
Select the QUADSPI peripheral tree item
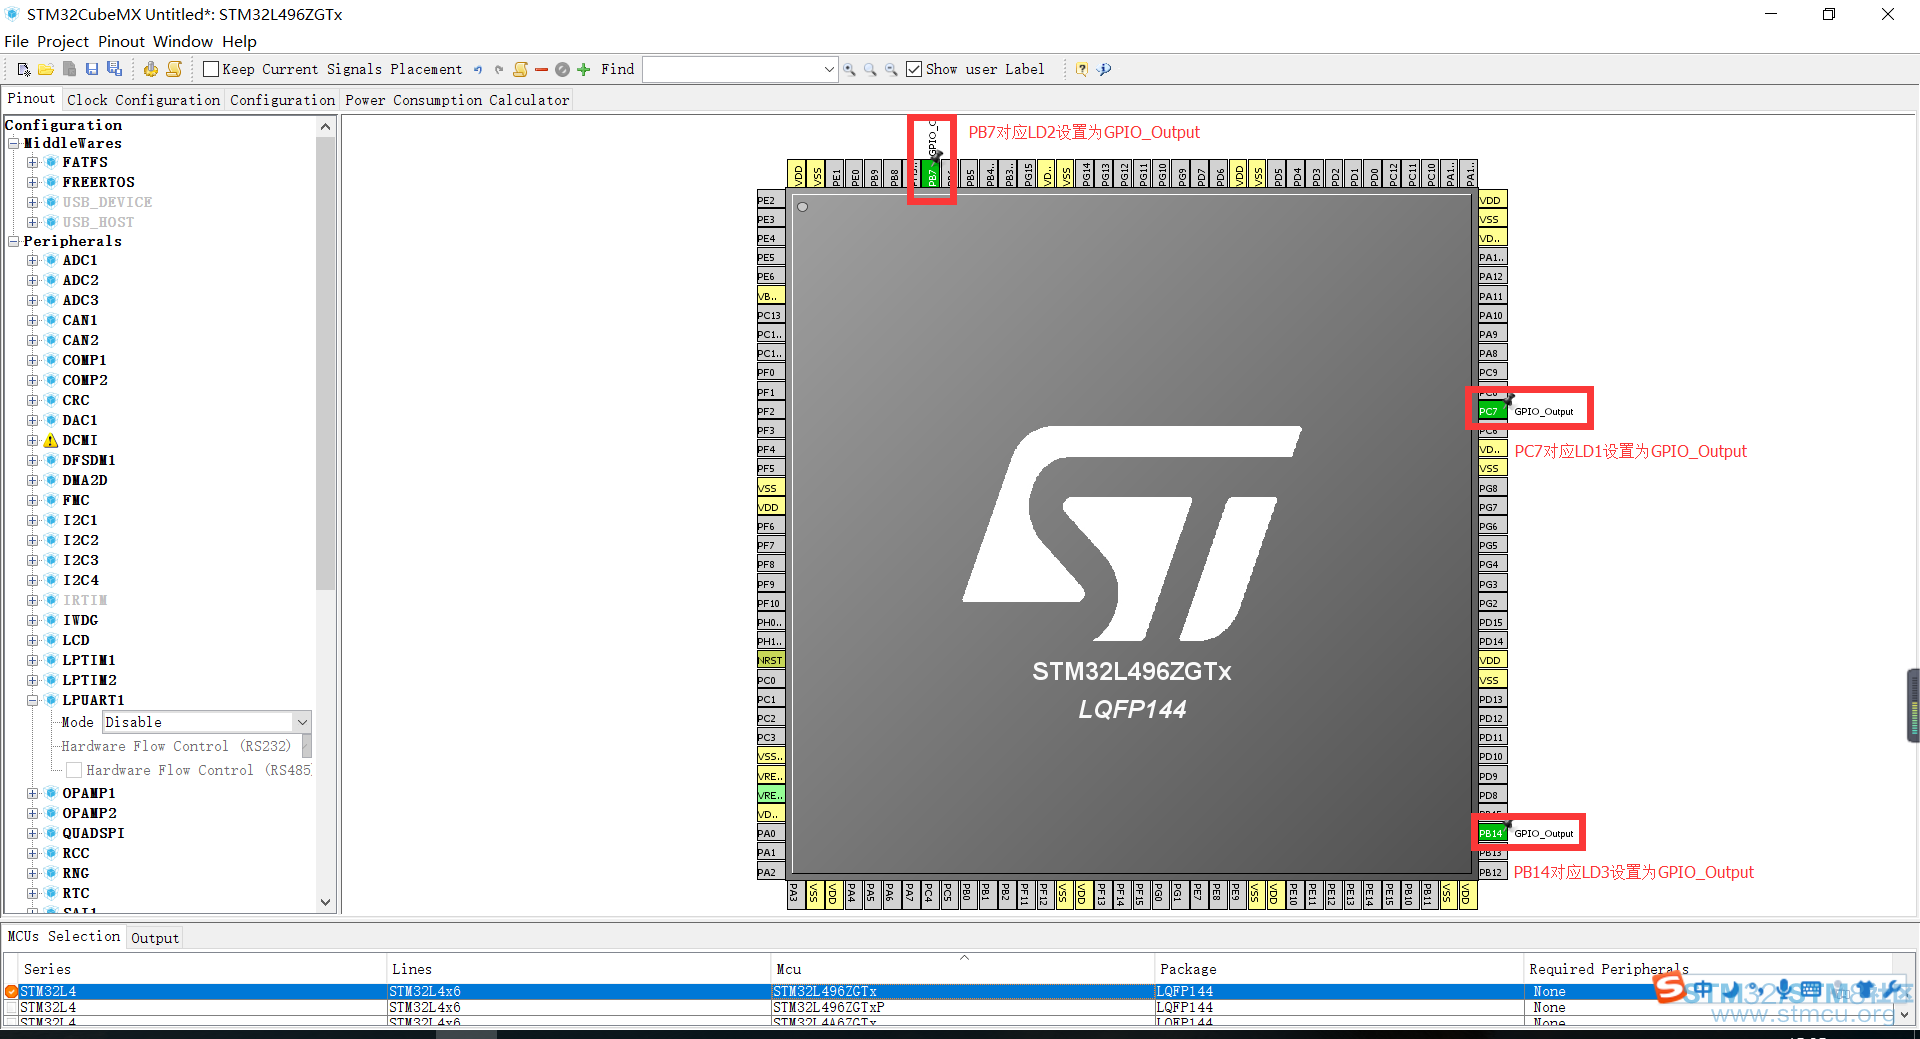(93, 833)
